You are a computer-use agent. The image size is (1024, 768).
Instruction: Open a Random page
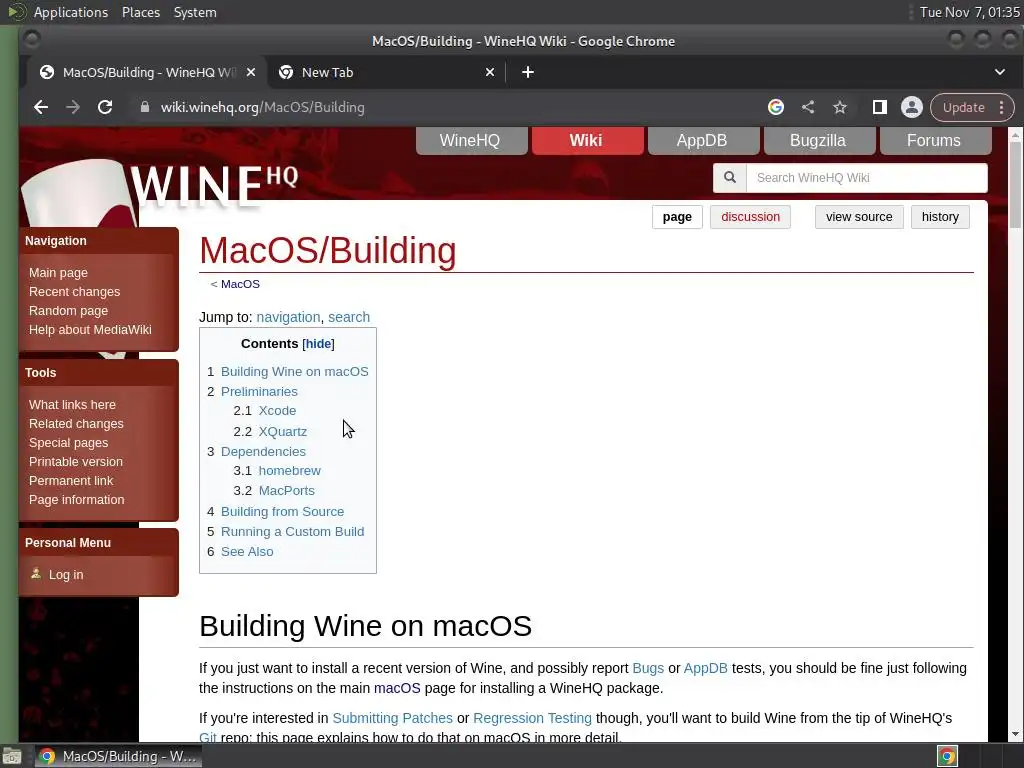(x=69, y=311)
